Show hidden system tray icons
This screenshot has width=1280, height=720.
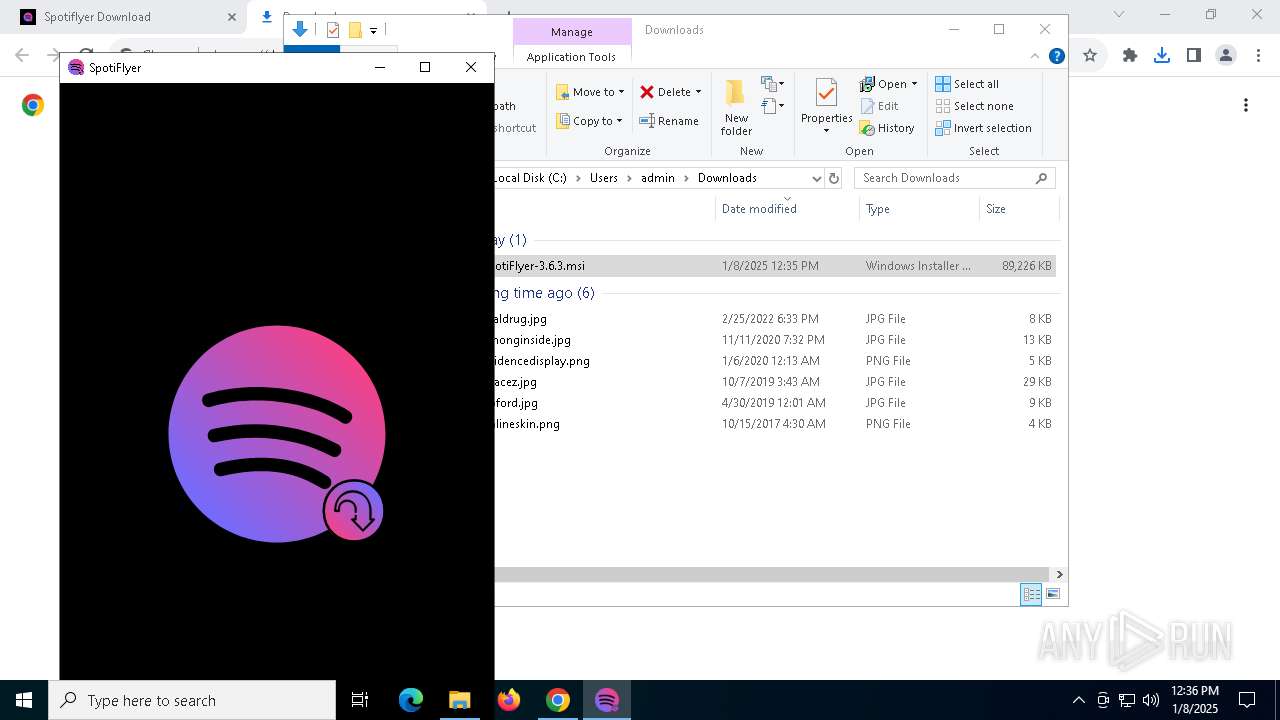point(1078,700)
